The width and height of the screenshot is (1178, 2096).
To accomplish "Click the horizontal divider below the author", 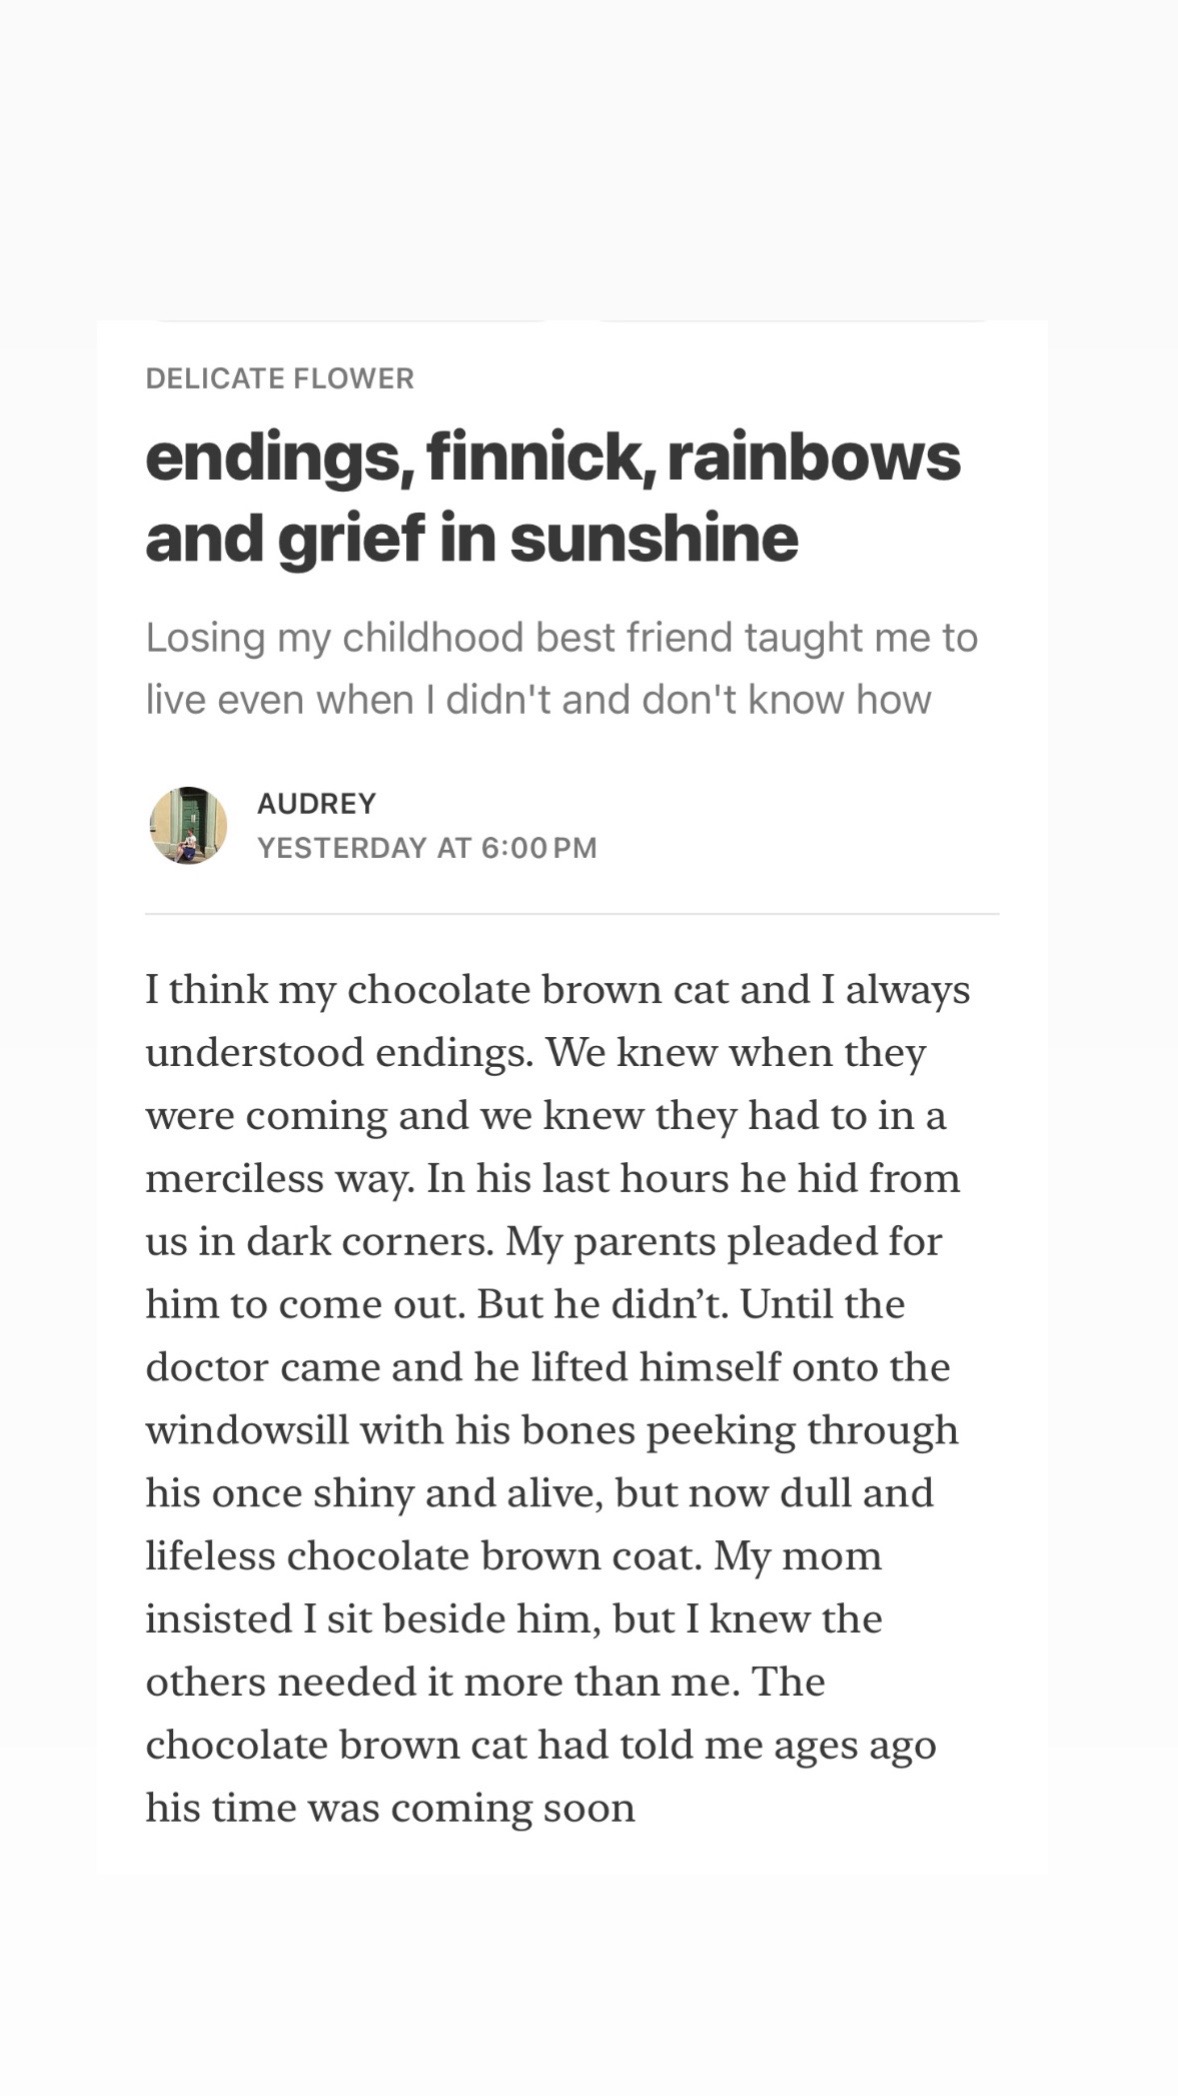I will click(x=572, y=914).
